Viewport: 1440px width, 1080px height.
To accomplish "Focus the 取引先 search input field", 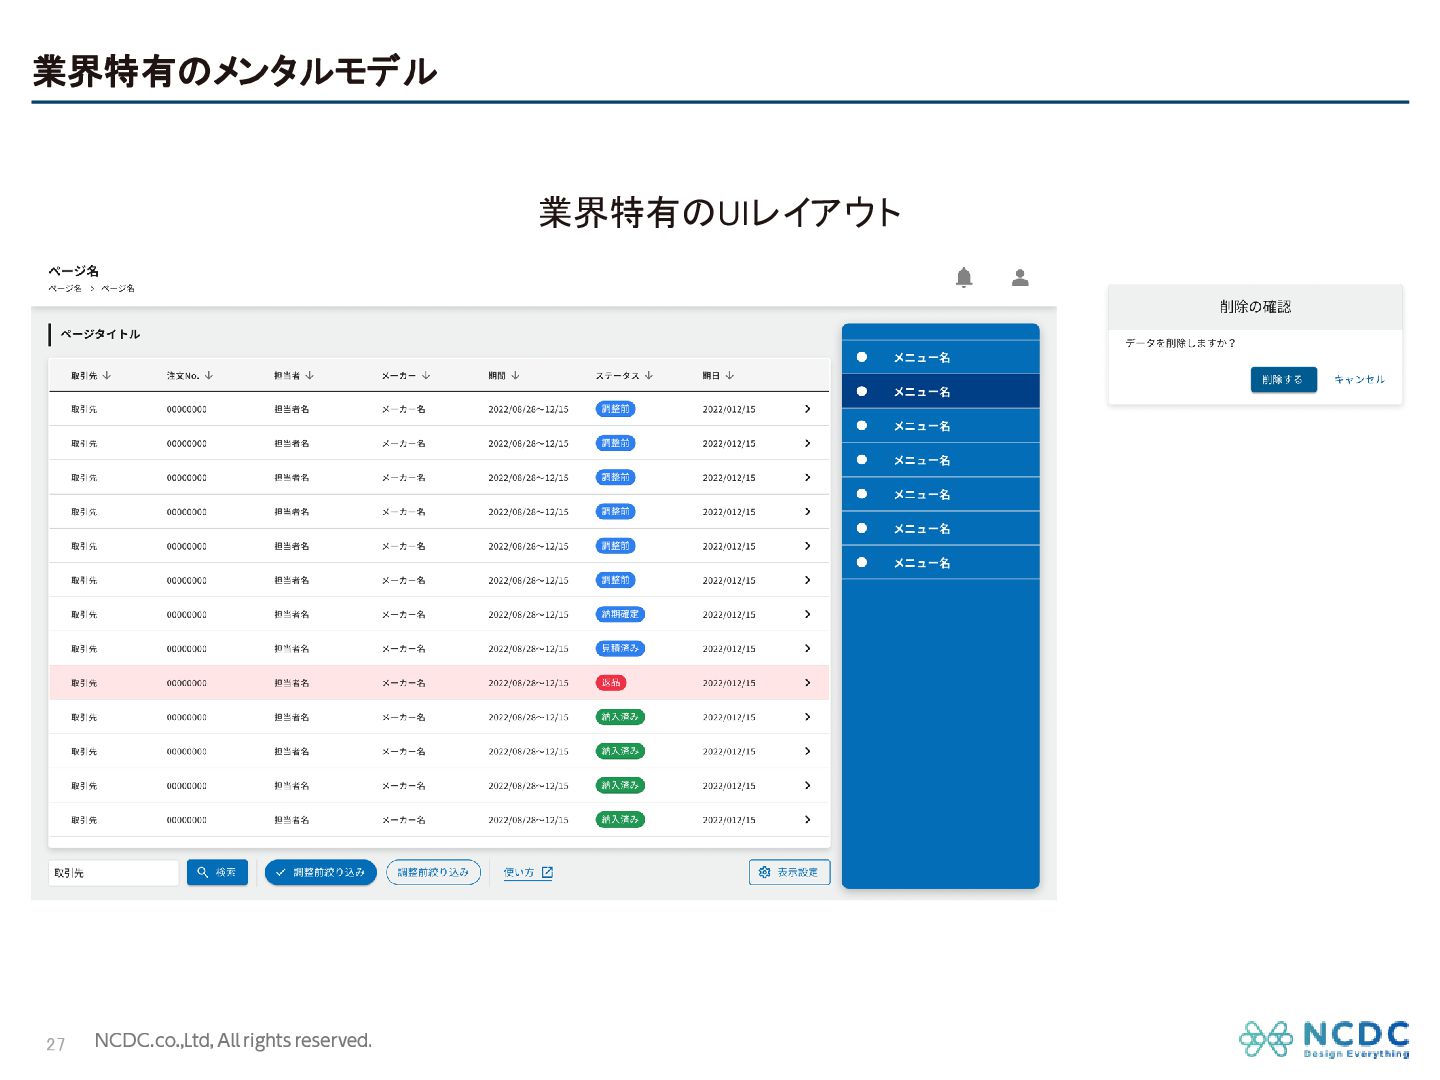I will pos(113,872).
